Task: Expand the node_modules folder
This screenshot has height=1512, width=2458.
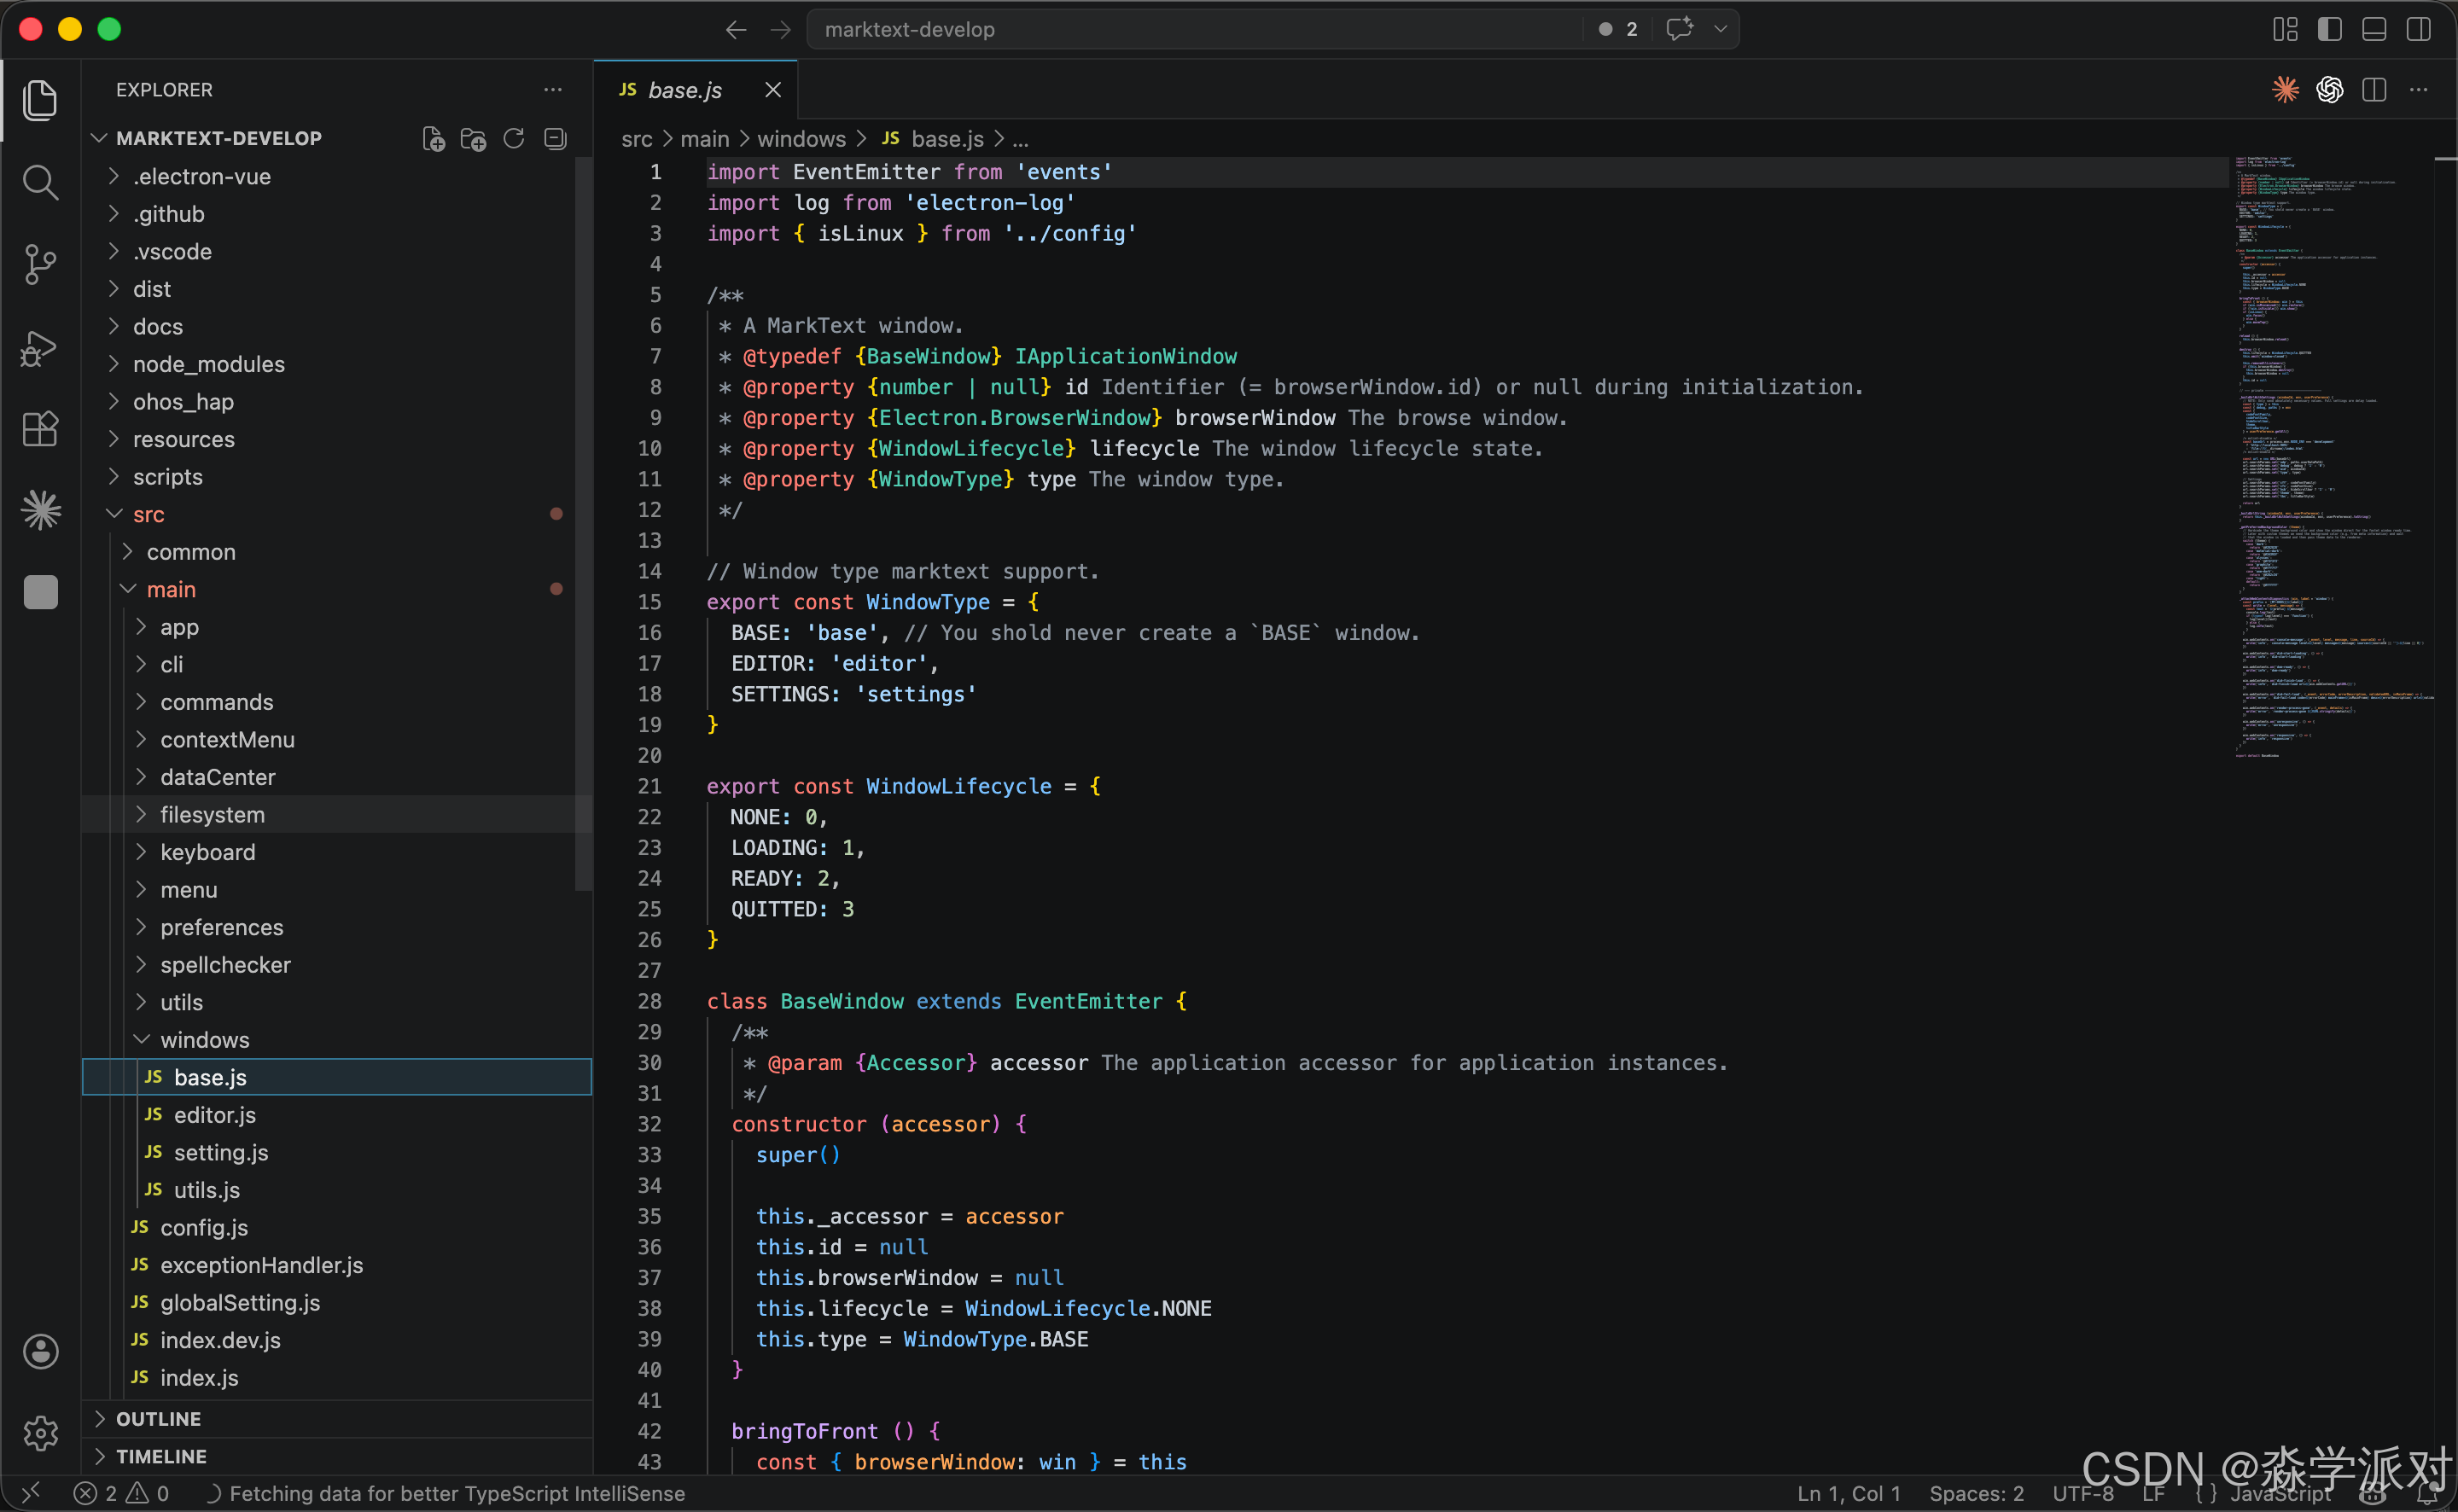Action: tap(336, 364)
